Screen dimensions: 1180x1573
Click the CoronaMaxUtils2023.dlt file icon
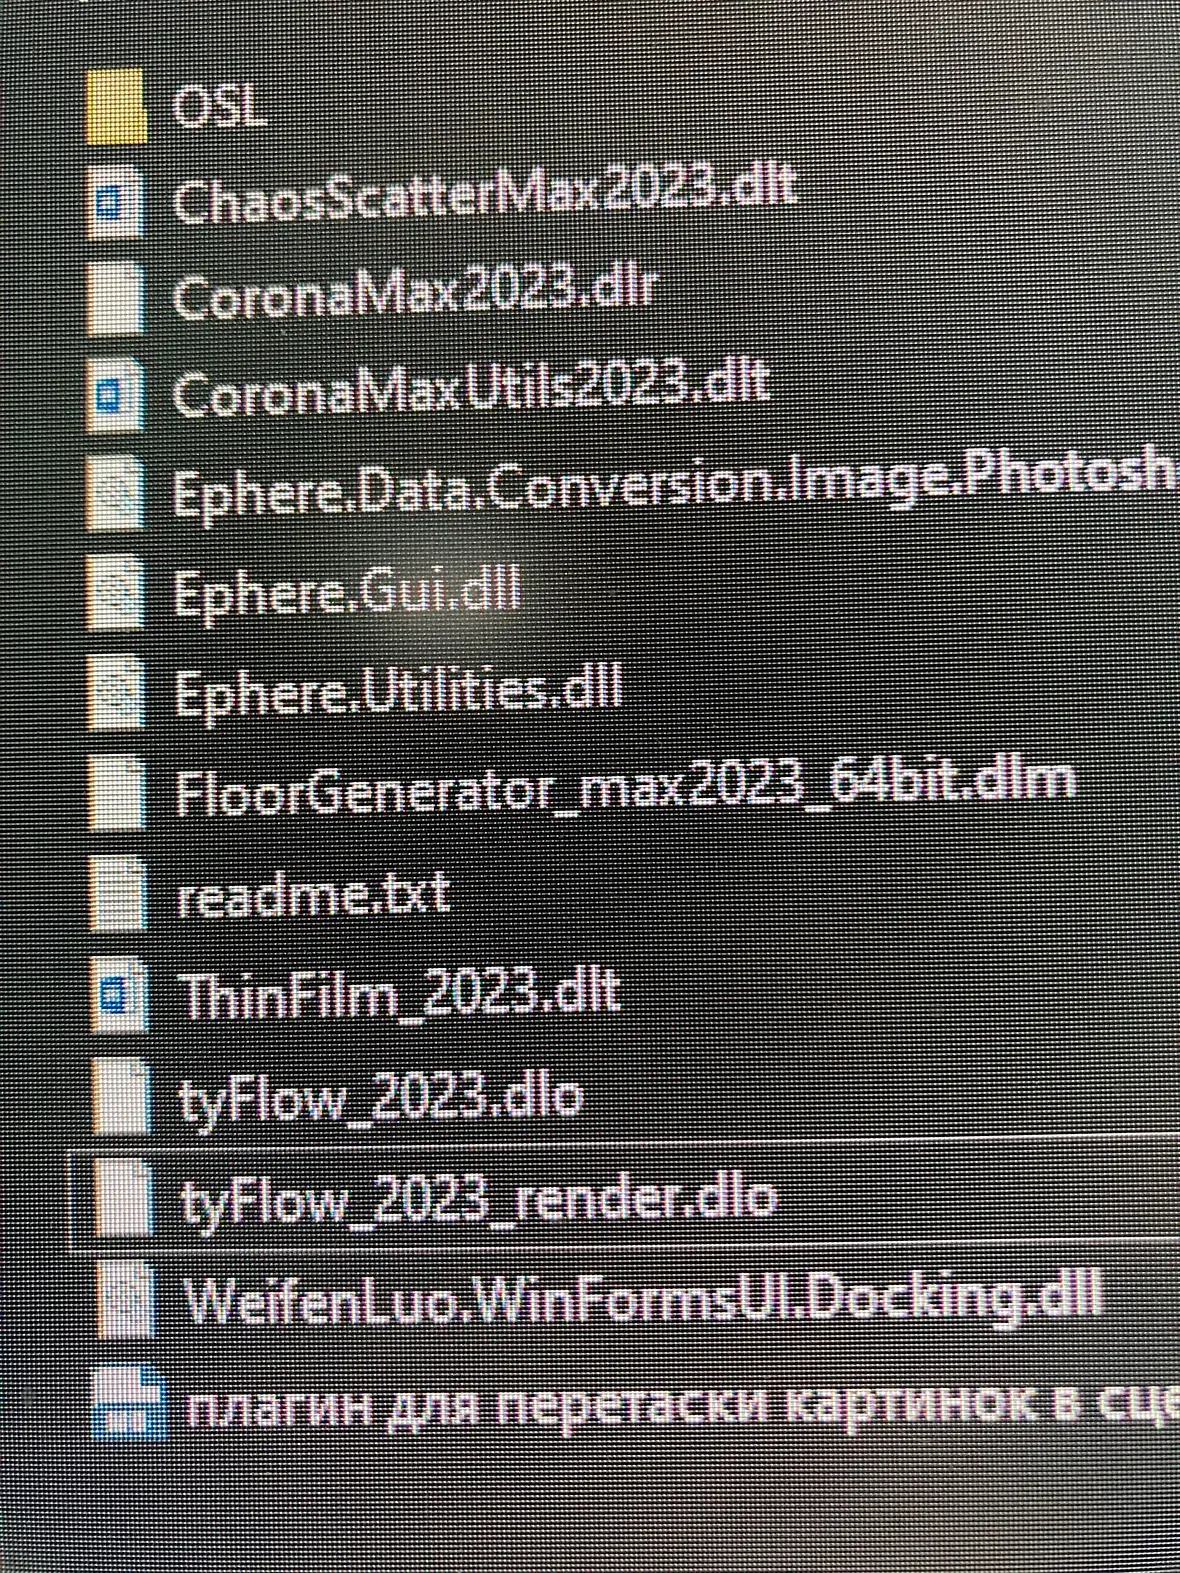pyautogui.click(x=114, y=394)
